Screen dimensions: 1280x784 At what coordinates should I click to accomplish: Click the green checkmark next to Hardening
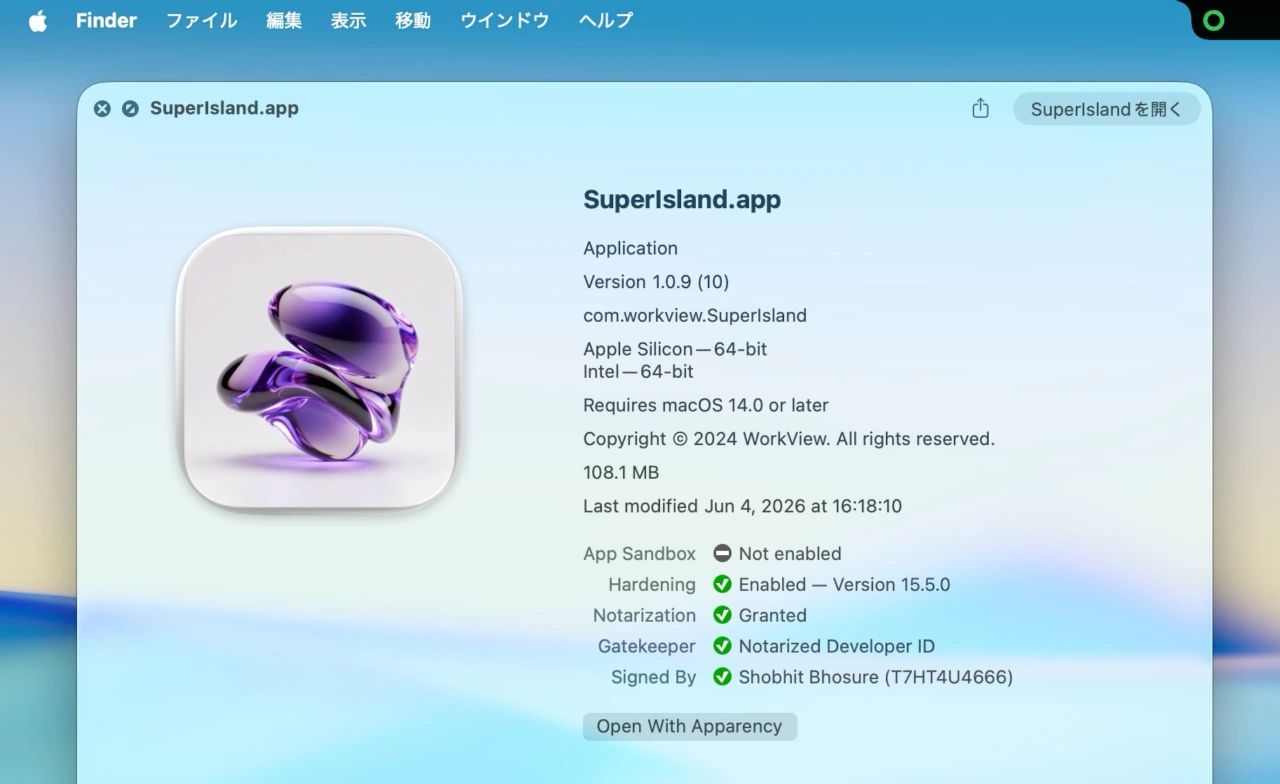722,584
